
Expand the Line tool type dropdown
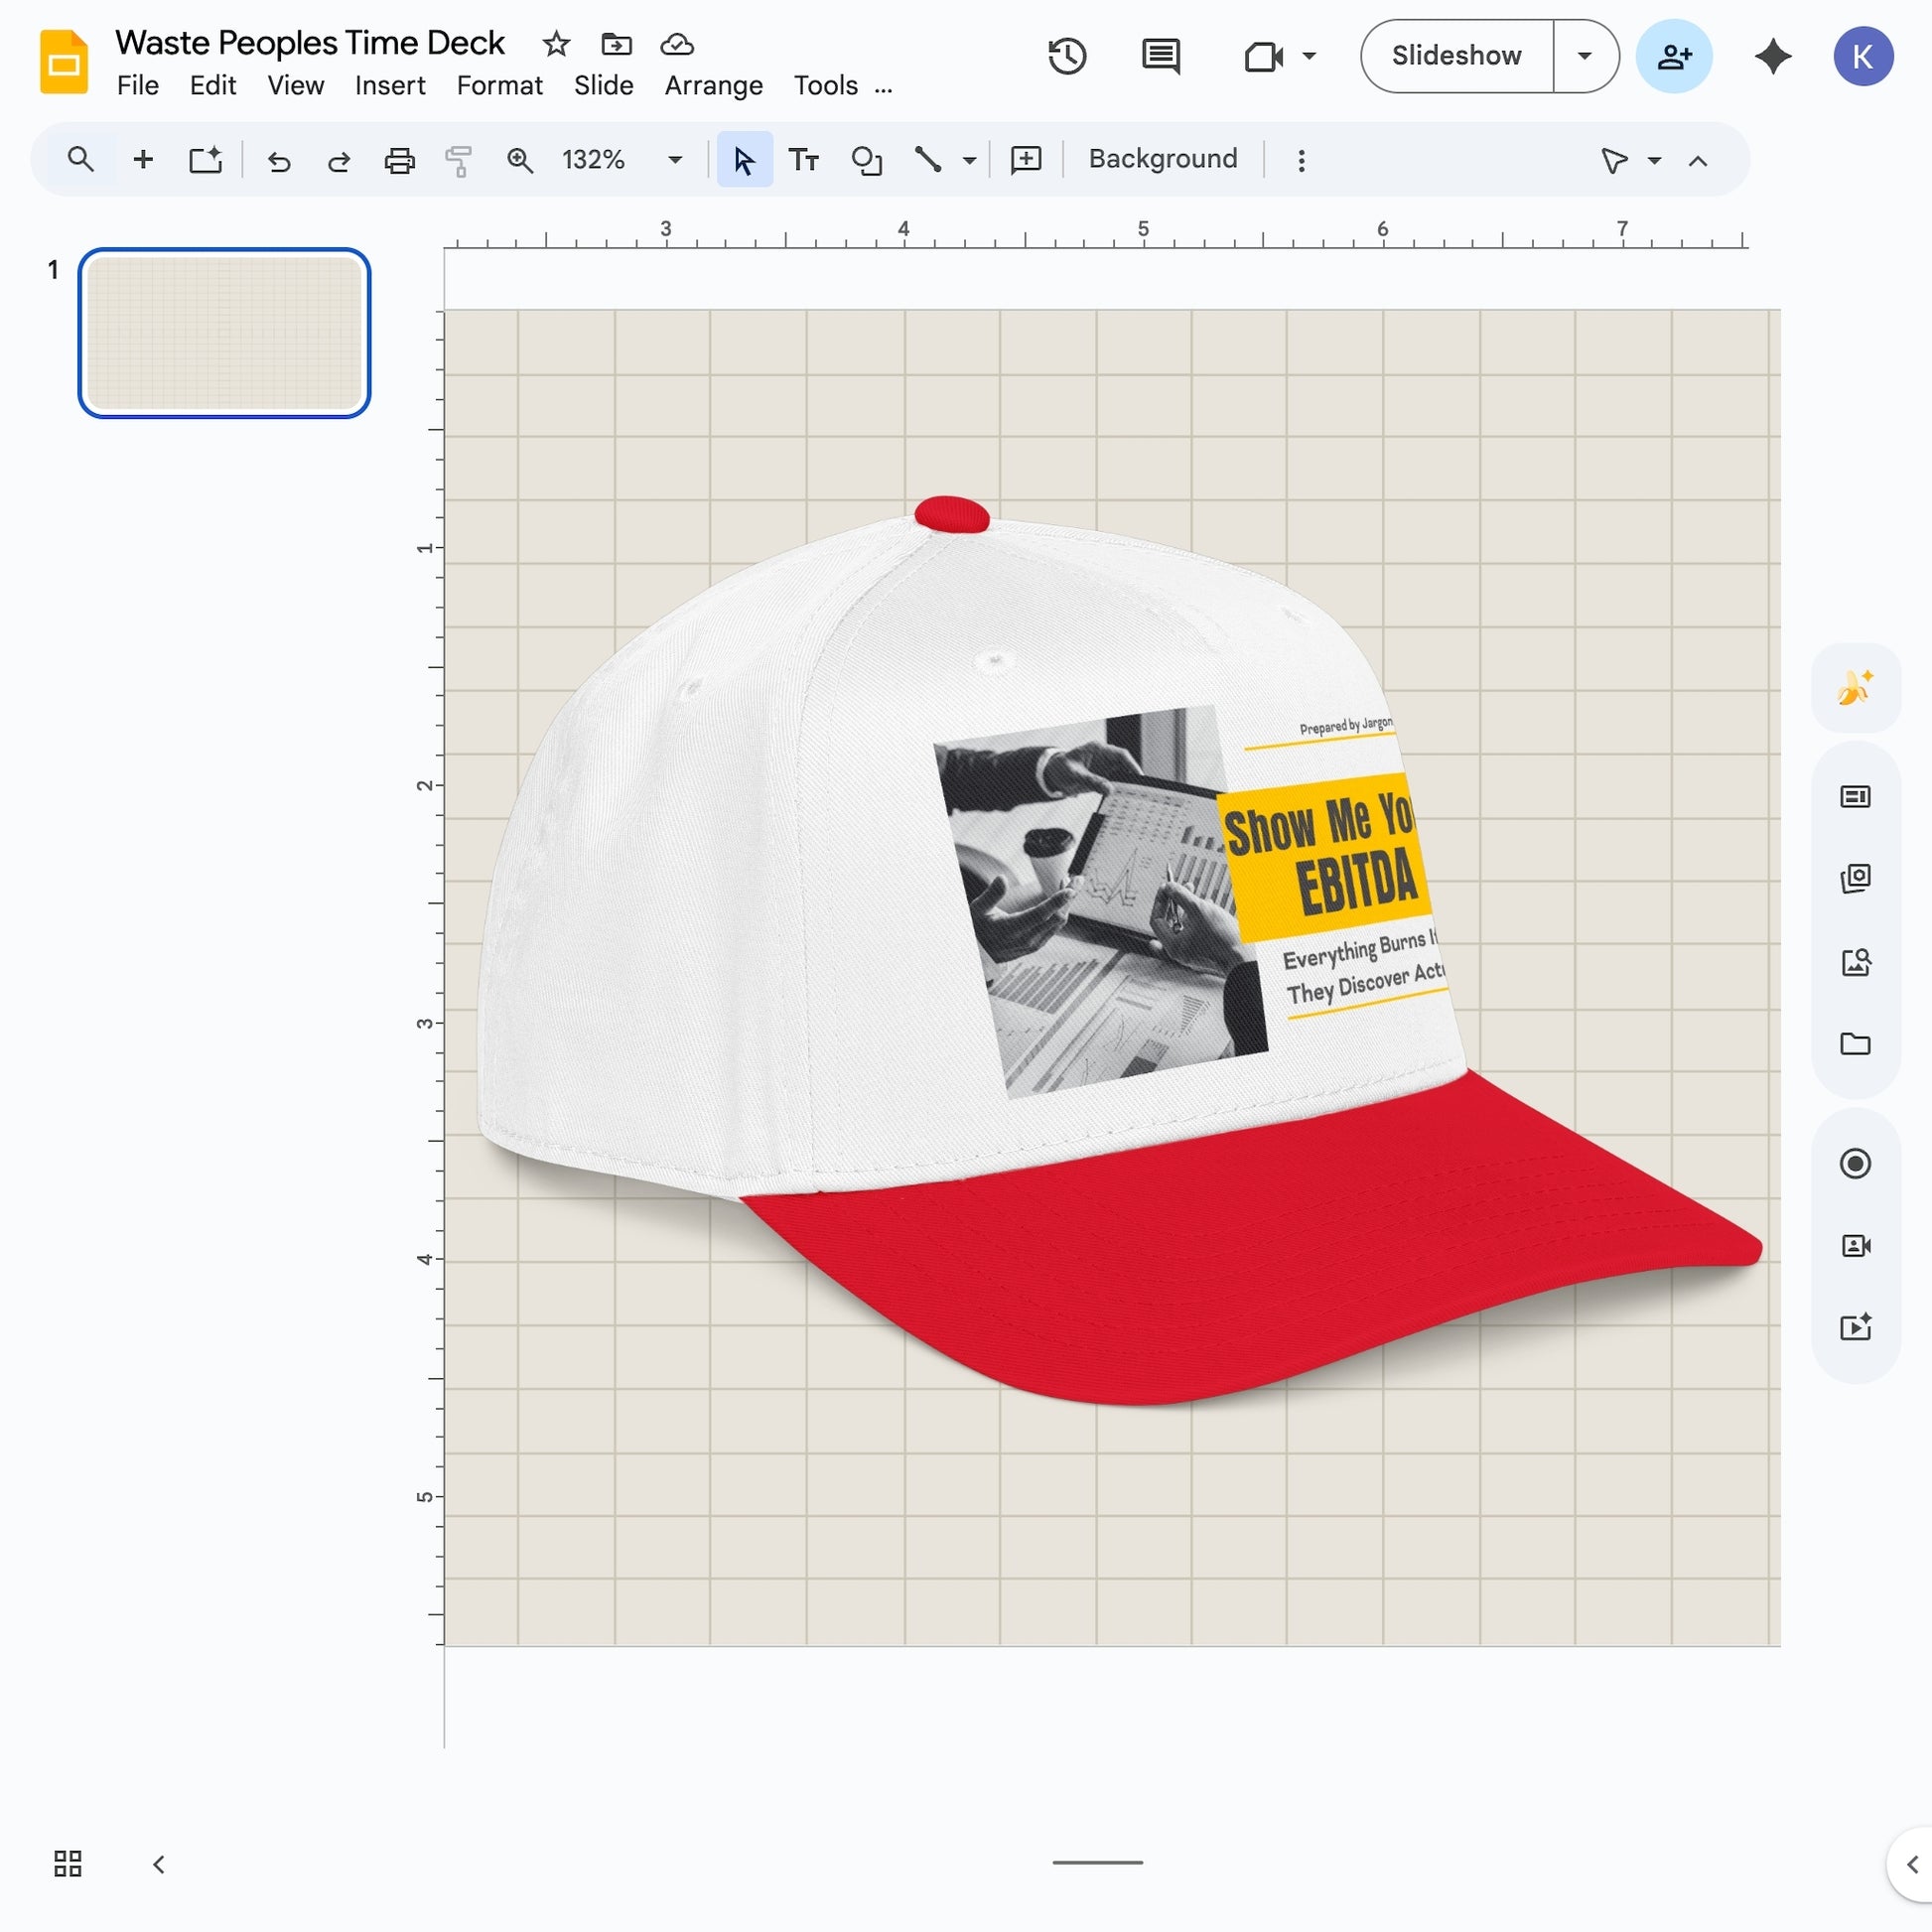969,160
